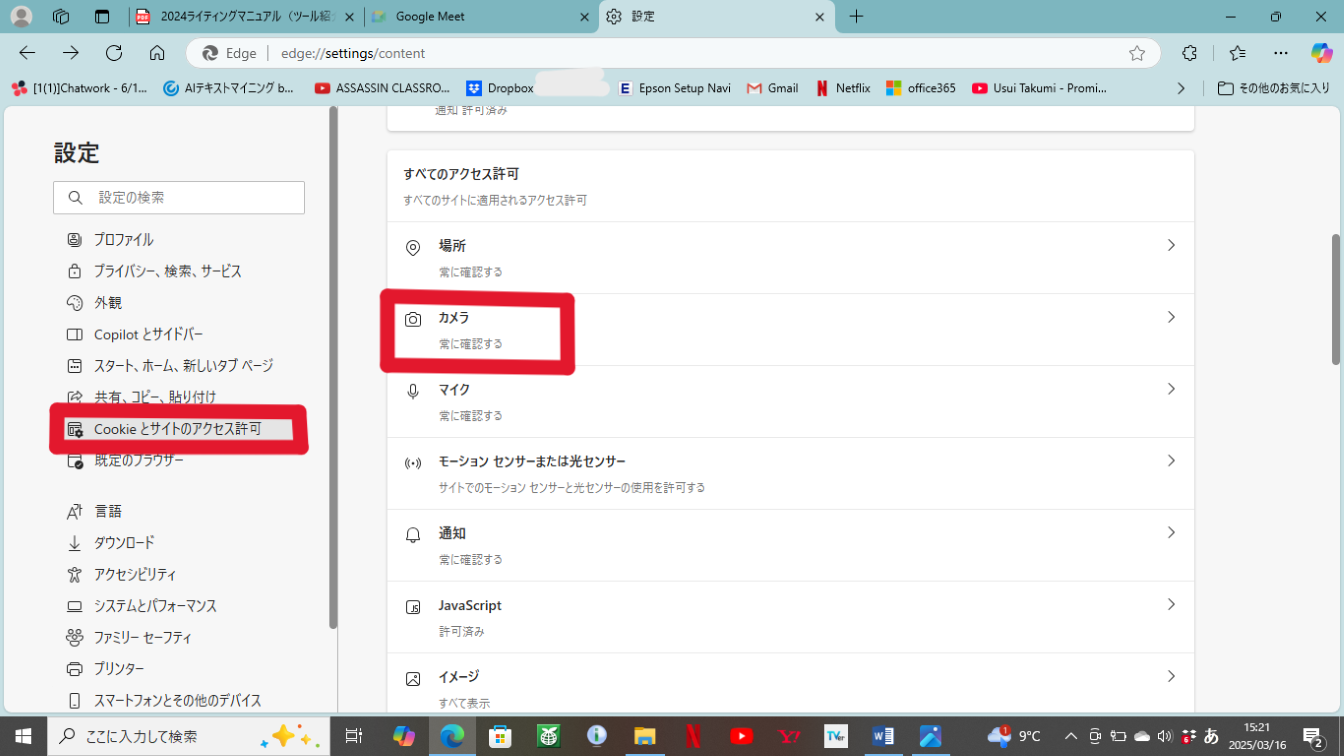Image resolution: width=1344 pixels, height=756 pixels.
Task: Open Edge settings and more menu
Action: [x=1281, y=53]
